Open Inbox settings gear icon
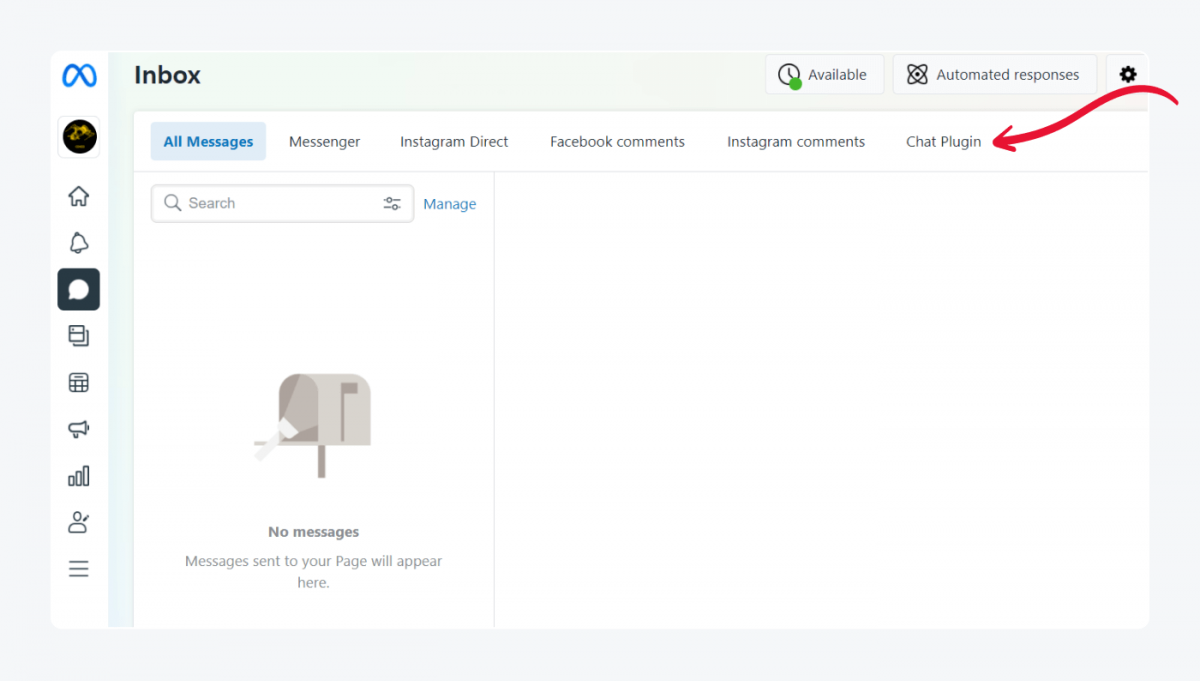 coord(1128,74)
